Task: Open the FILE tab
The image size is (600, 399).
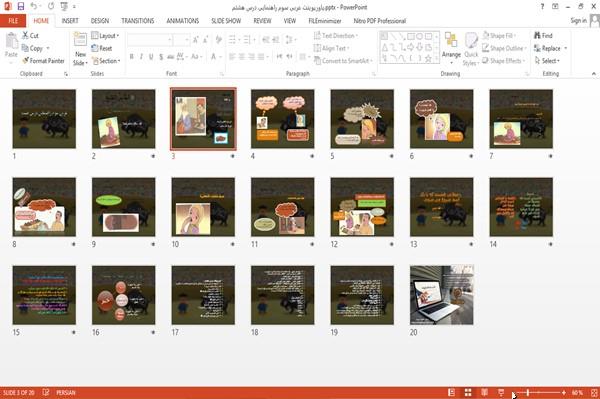Action: point(13,21)
